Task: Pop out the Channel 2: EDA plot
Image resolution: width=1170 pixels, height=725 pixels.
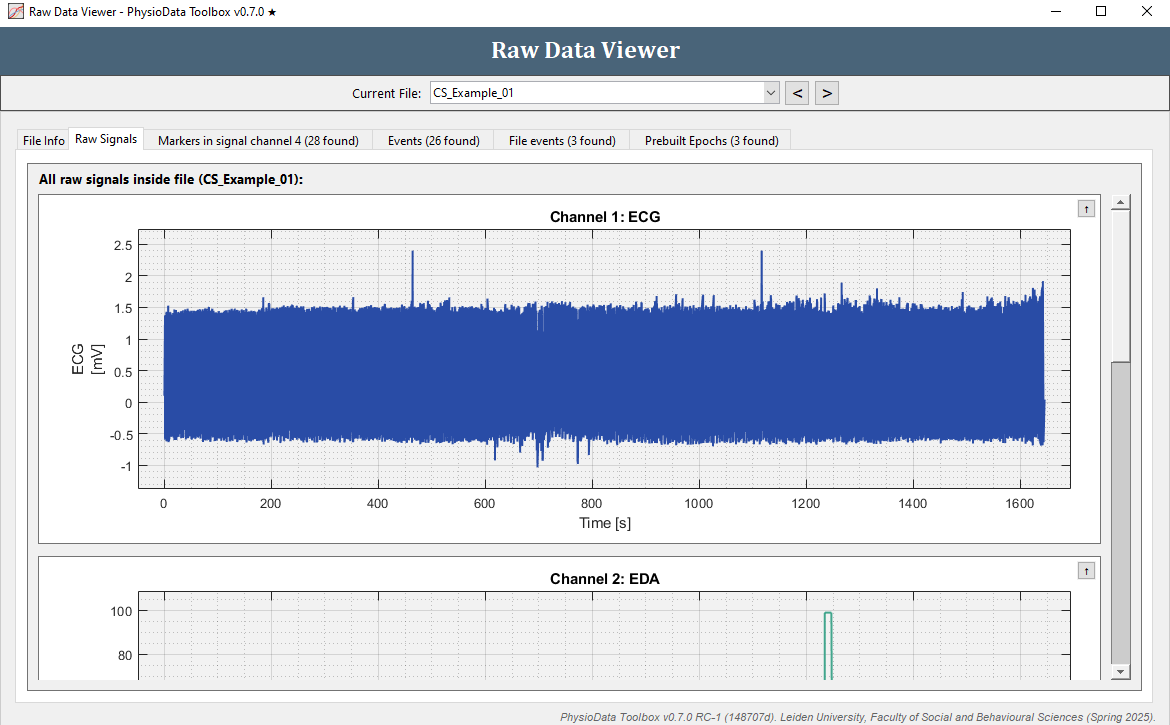Action: (1086, 570)
